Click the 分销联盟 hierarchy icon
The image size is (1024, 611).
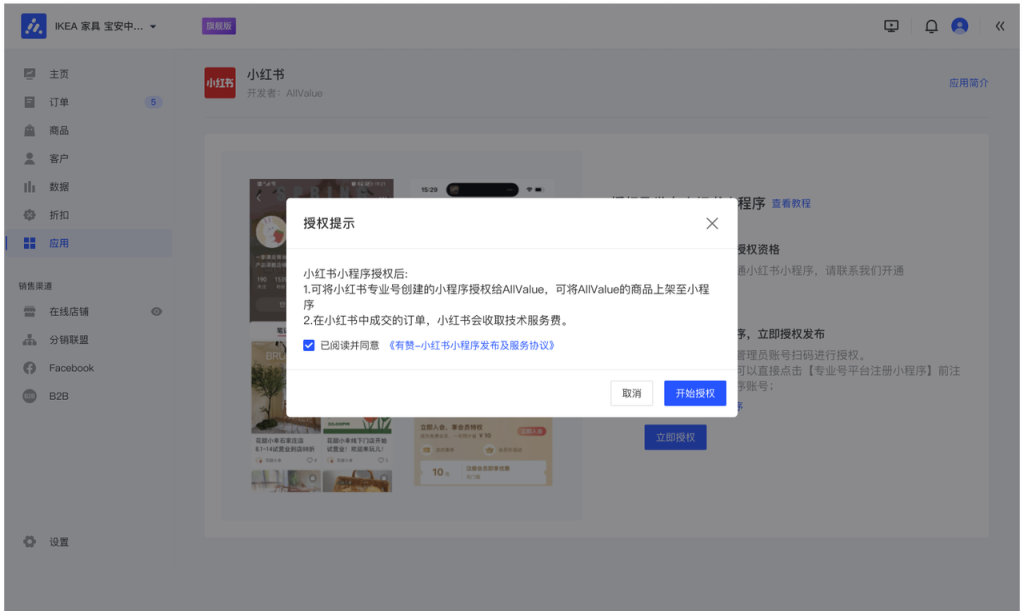click(29, 339)
